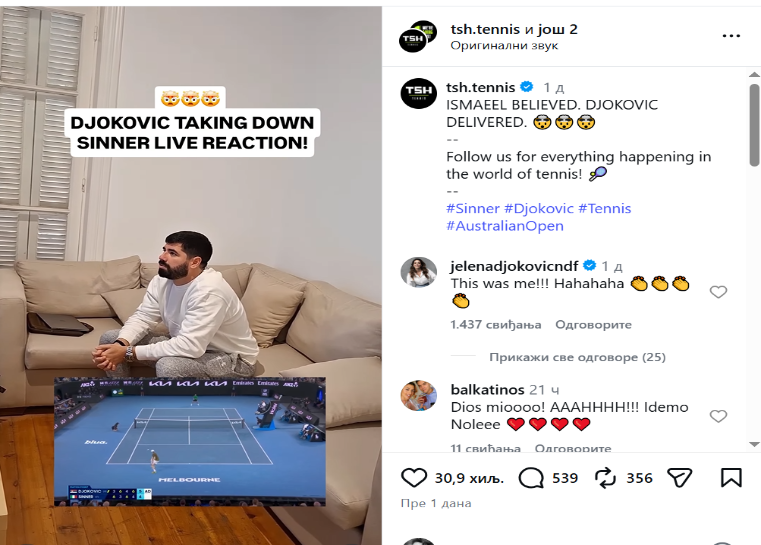Open more options three-dot menu
This screenshot has height=545, width=761.
point(731,36)
